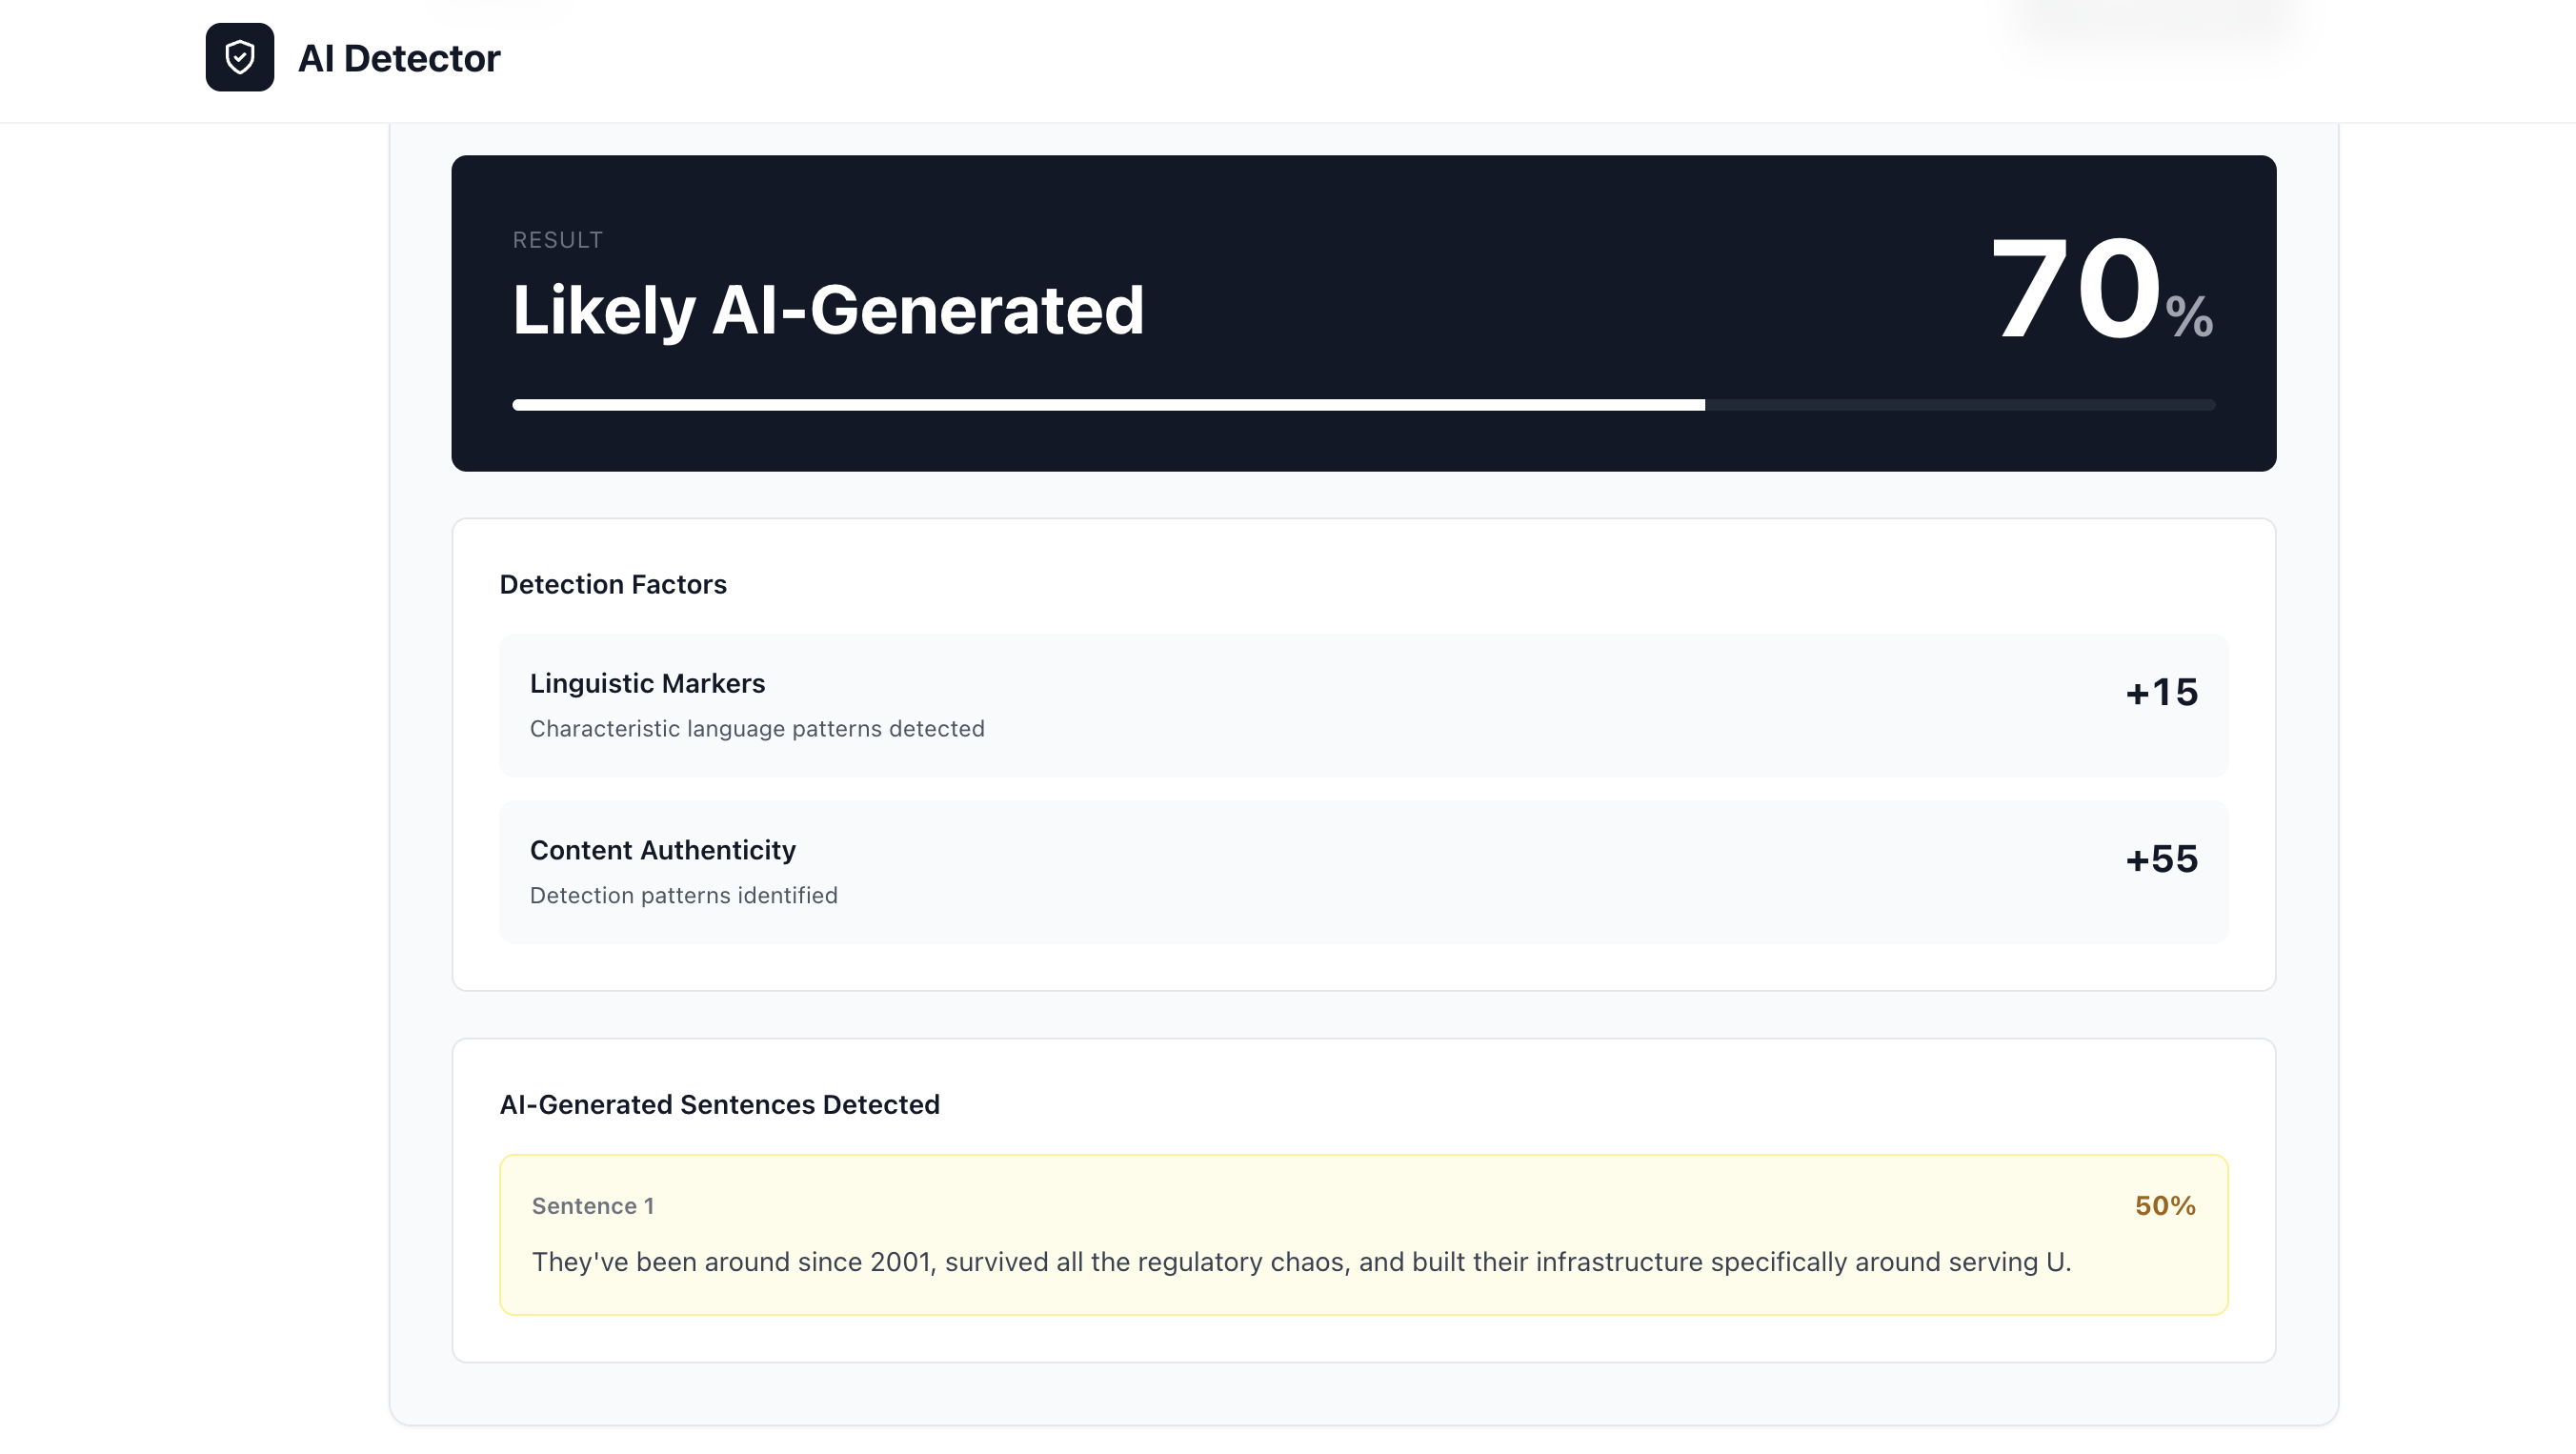Click the checkmark inside the shield badge
The height and width of the screenshot is (1454, 2576).
point(240,59)
